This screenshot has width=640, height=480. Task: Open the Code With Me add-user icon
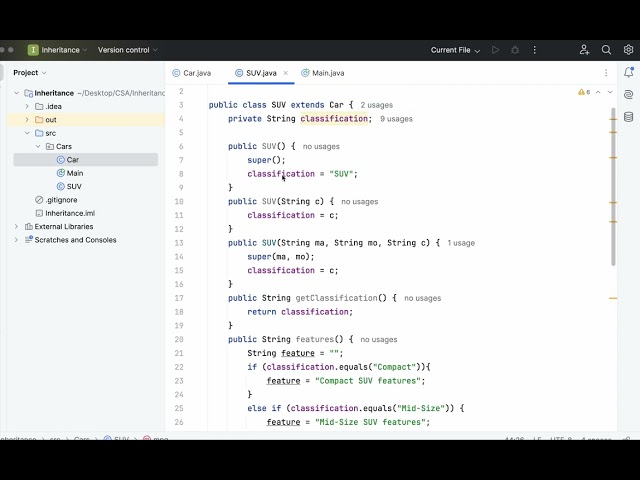click(584, 50)
